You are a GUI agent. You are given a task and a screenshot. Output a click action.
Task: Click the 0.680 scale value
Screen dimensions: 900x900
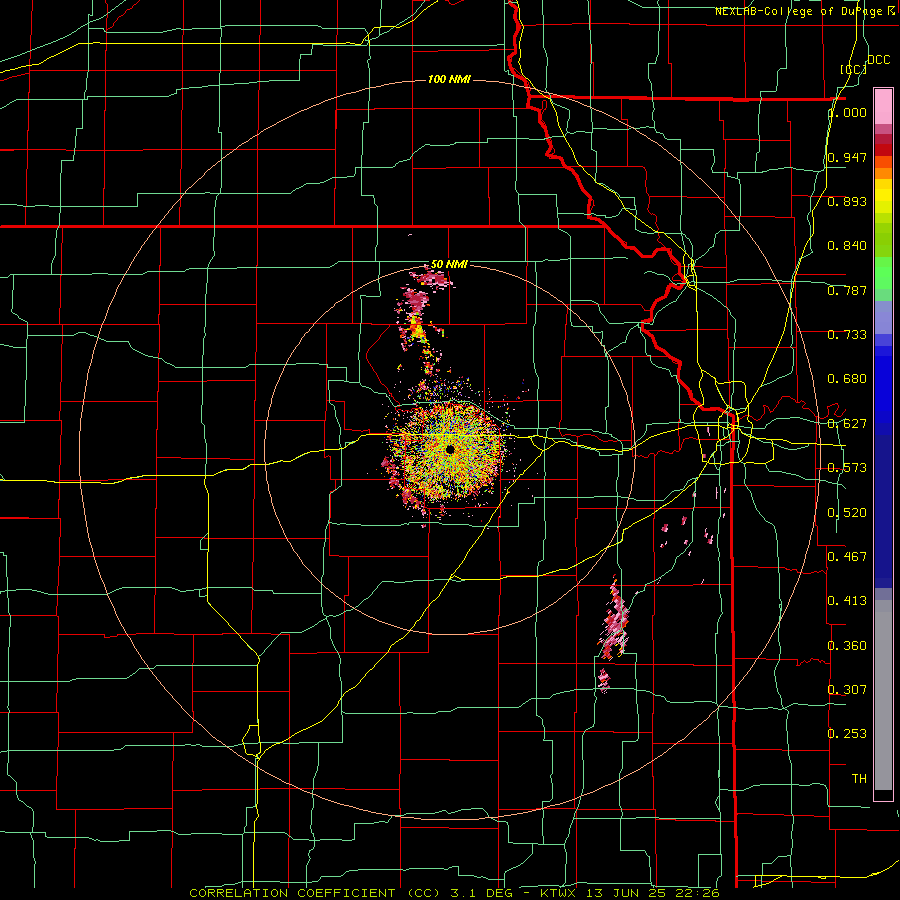coord(847,379)
